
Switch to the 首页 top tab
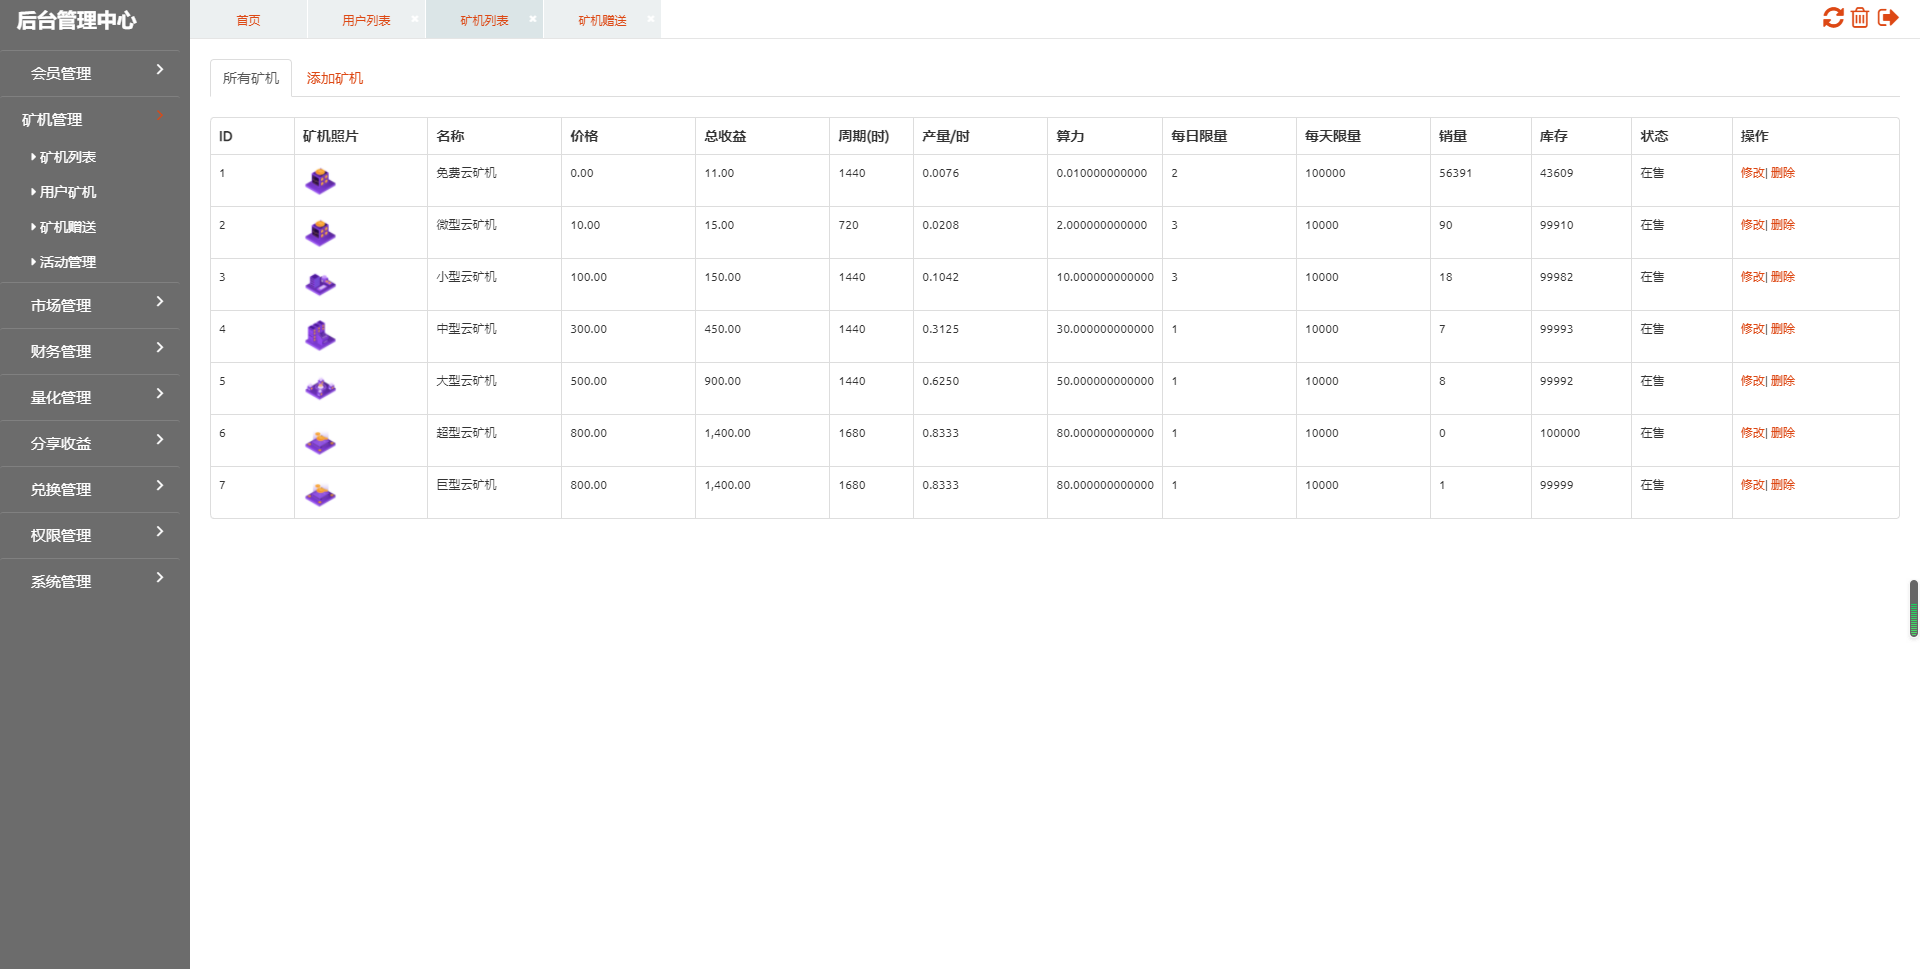[x=248, y=20]
